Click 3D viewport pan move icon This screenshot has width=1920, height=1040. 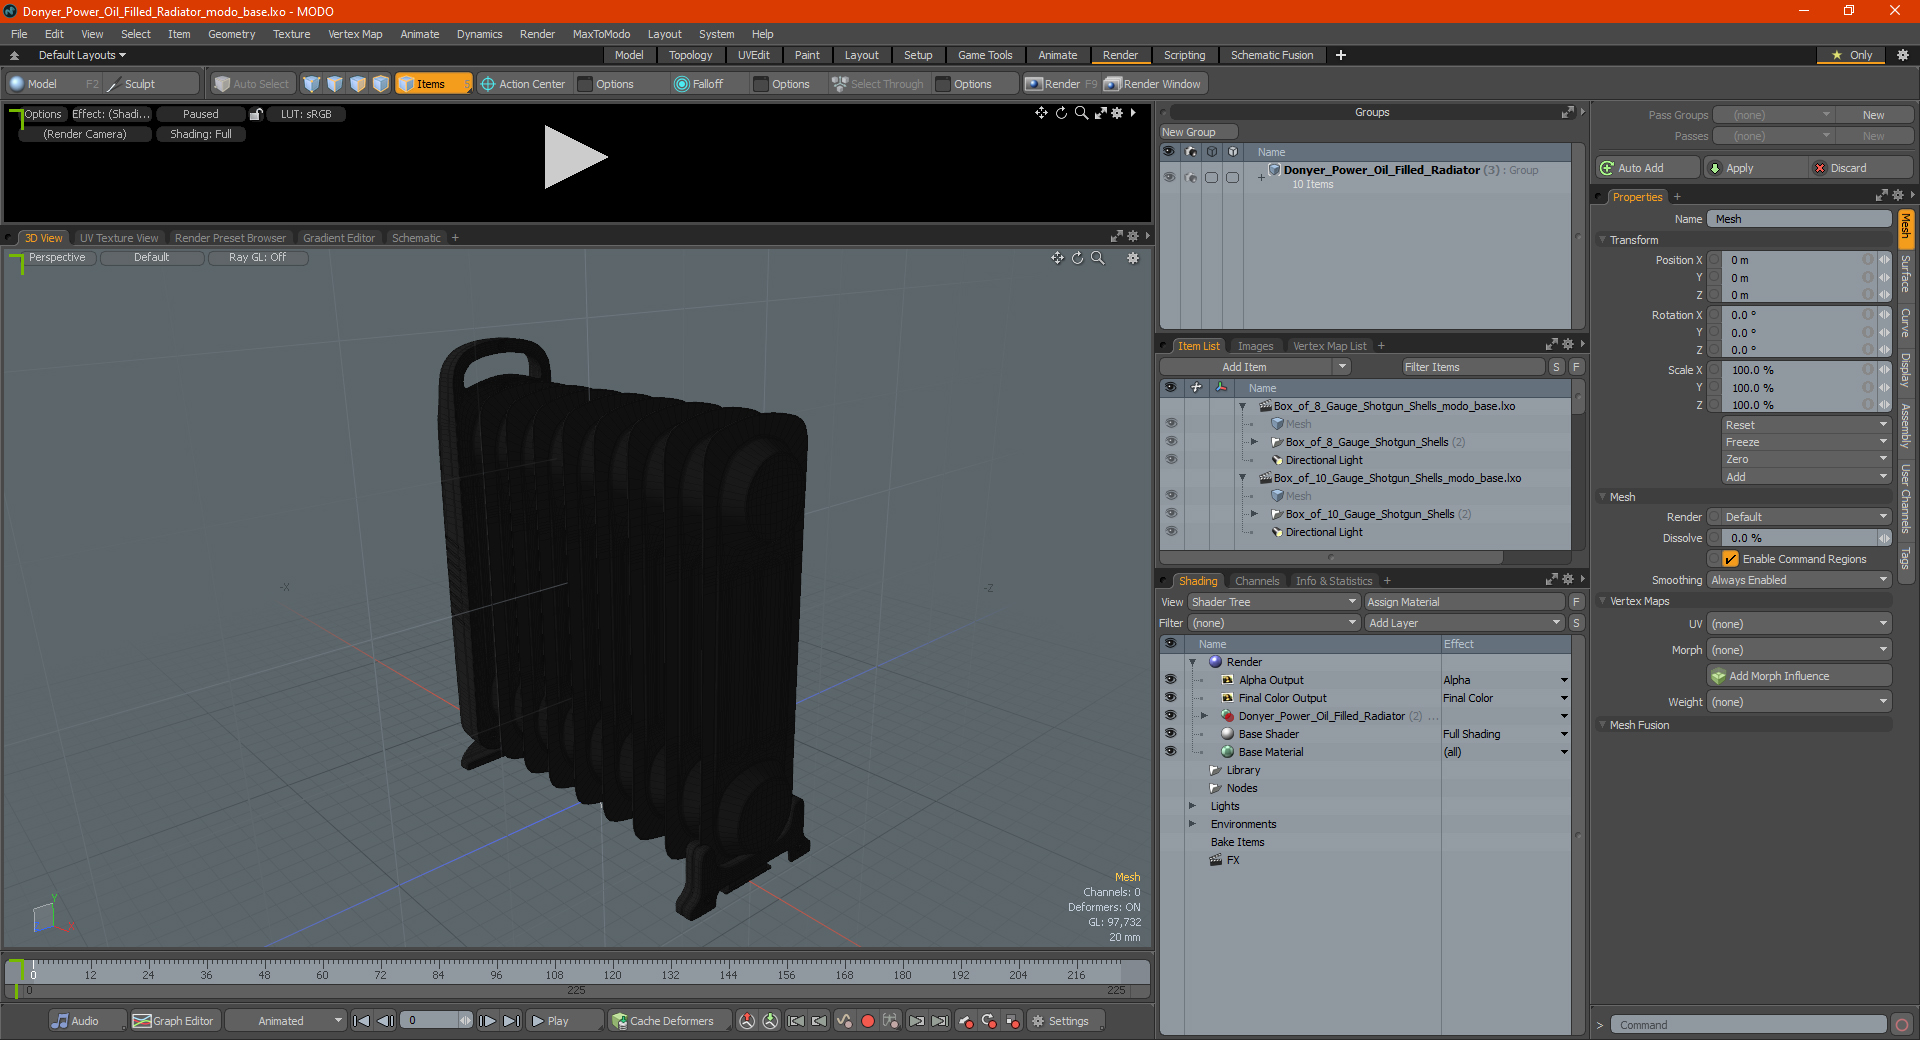[x=1057, y=258]
